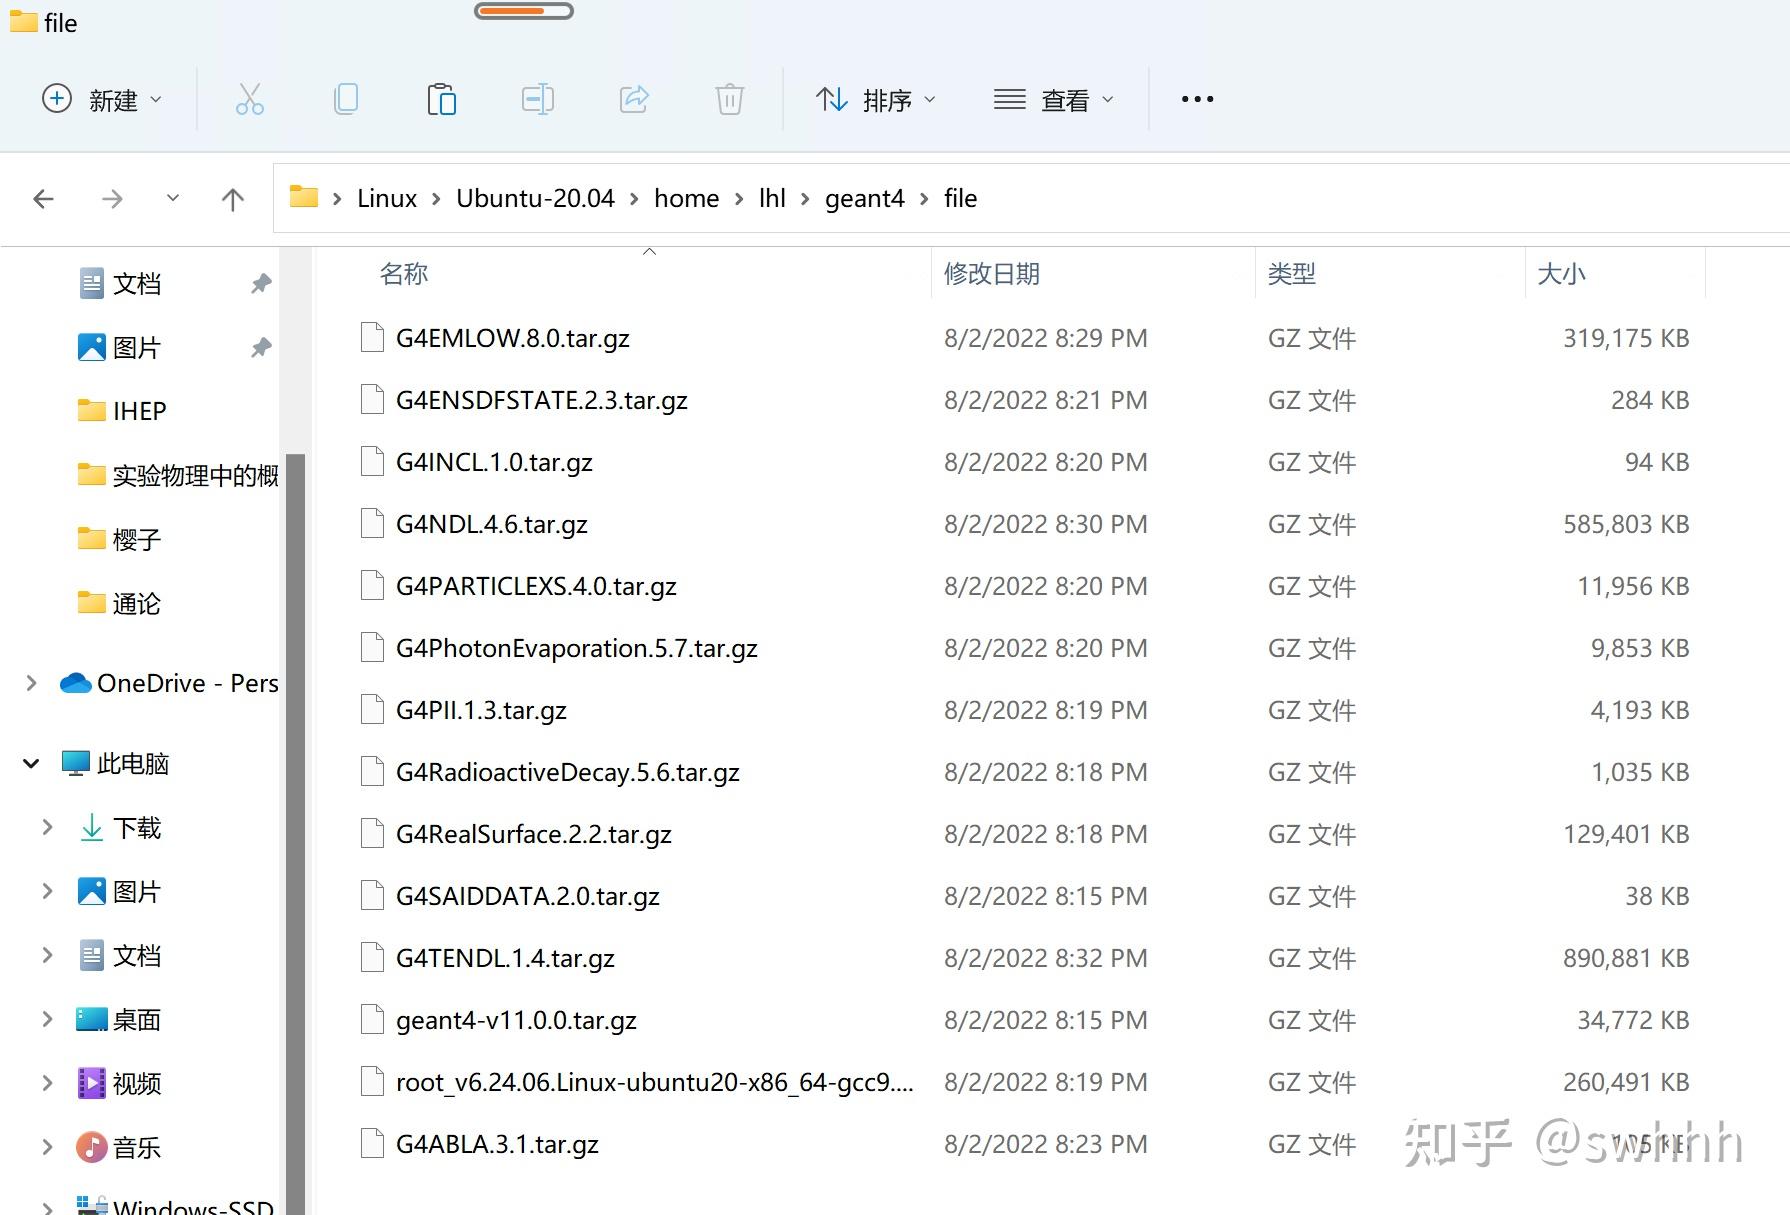Unpin 图片 from quick access
Image resolution: width=1790 pixels, height=1215 pixels.
click(260, 347)
